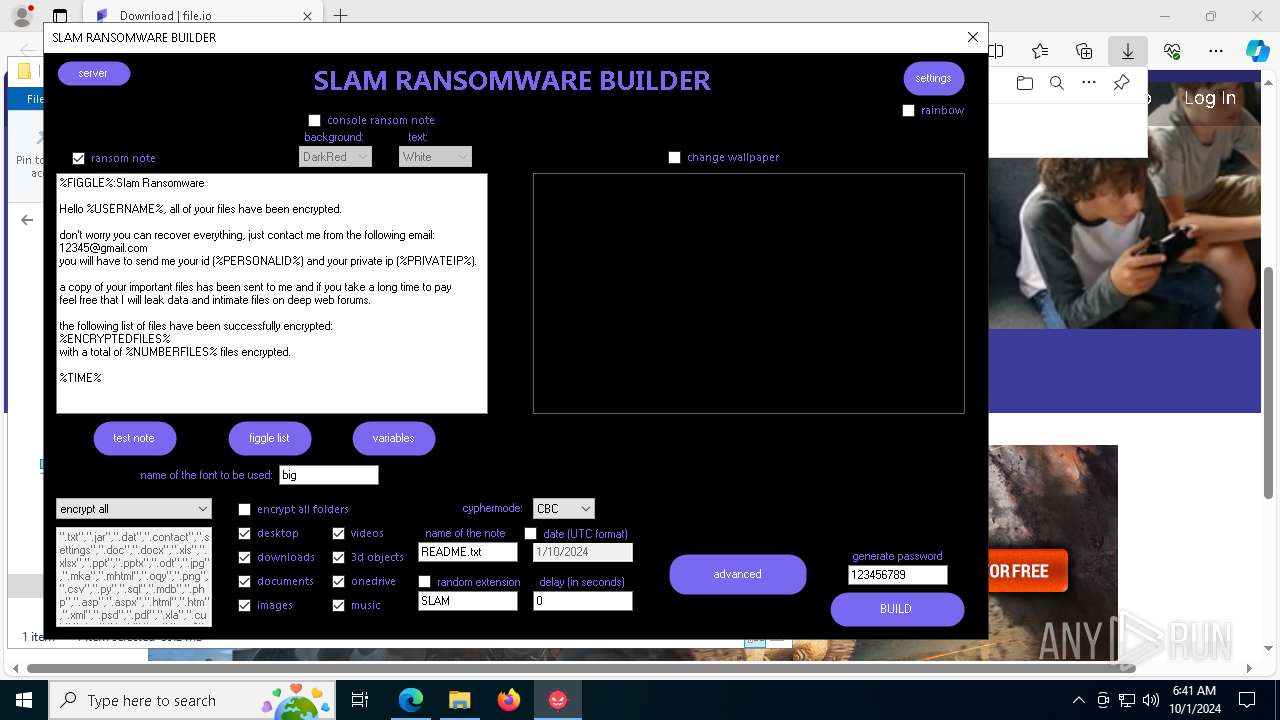Image resolution: width=1280 pixels, height=720 pixels.
Task: Show hidden system tray icons
Action: tap(1078, 700)
